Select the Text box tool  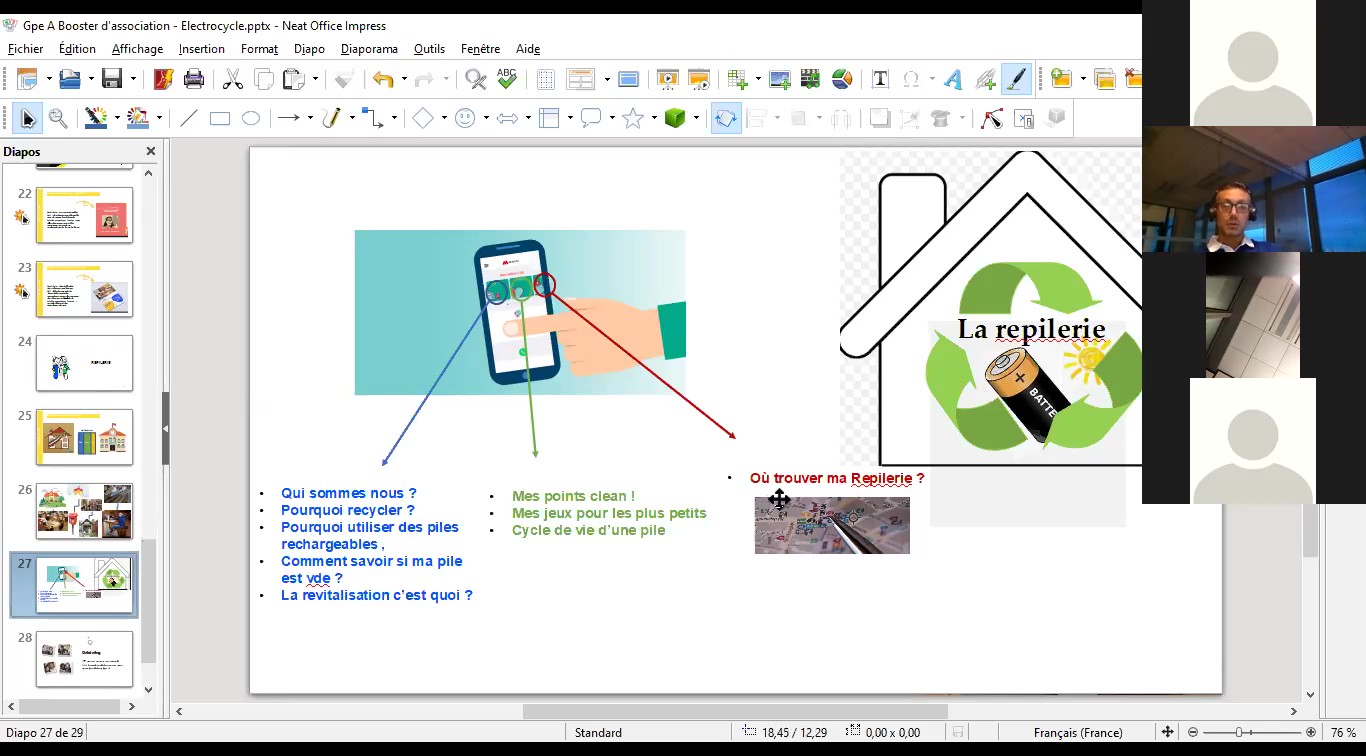coord(880,79)
